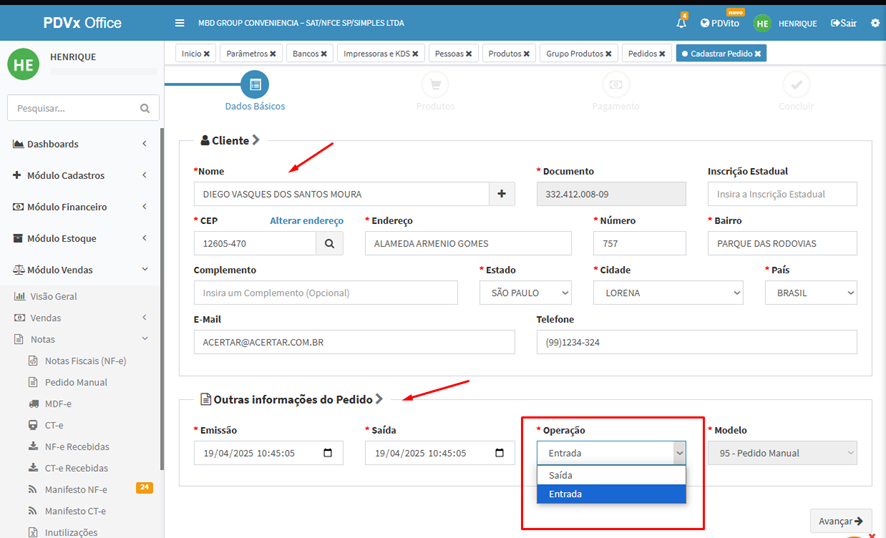Screen dimensions: 886x538
Task: Click the Pagamento step icon
Action: click(x=616, y=85)
